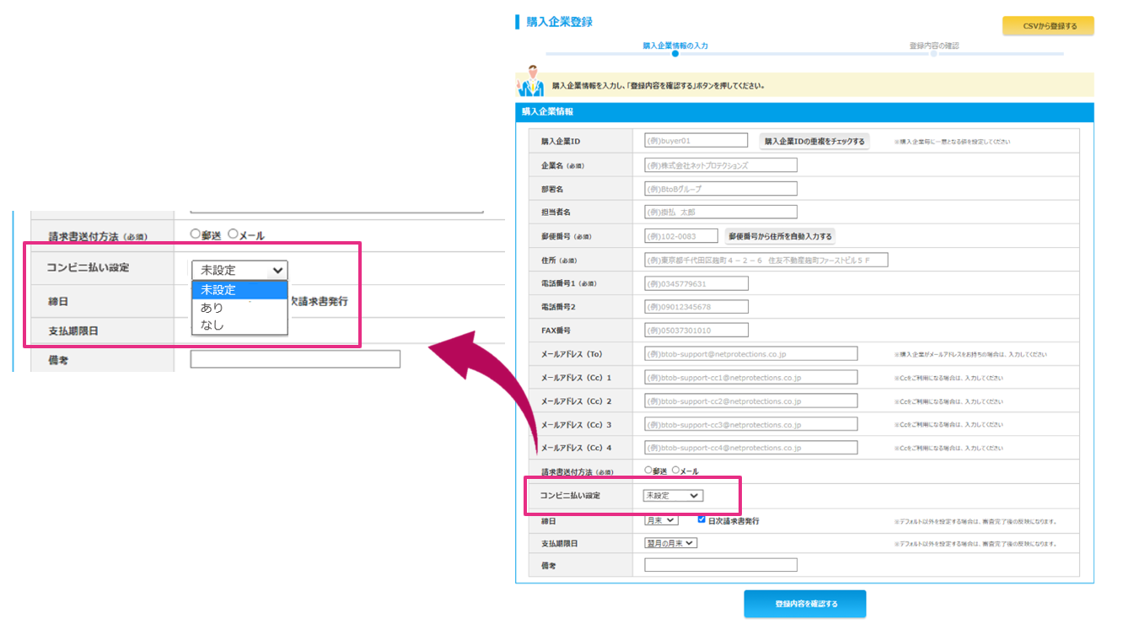The height and width of the screenshot is (624, 1123).
Task: Open the 支払期限日 翌月の月末 dropdown
Action: coord(670,543)
